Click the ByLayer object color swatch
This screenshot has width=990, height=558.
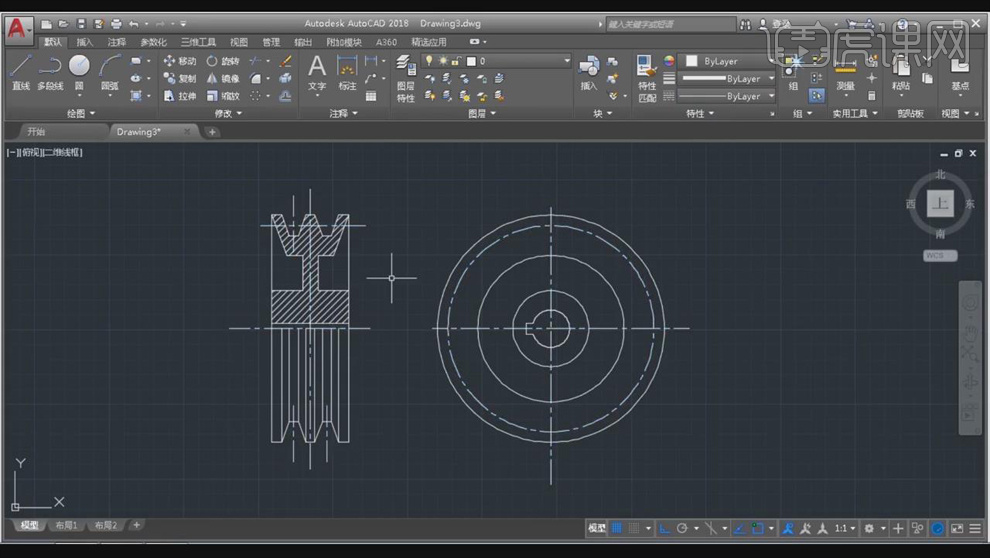click(x=692, y=61)
